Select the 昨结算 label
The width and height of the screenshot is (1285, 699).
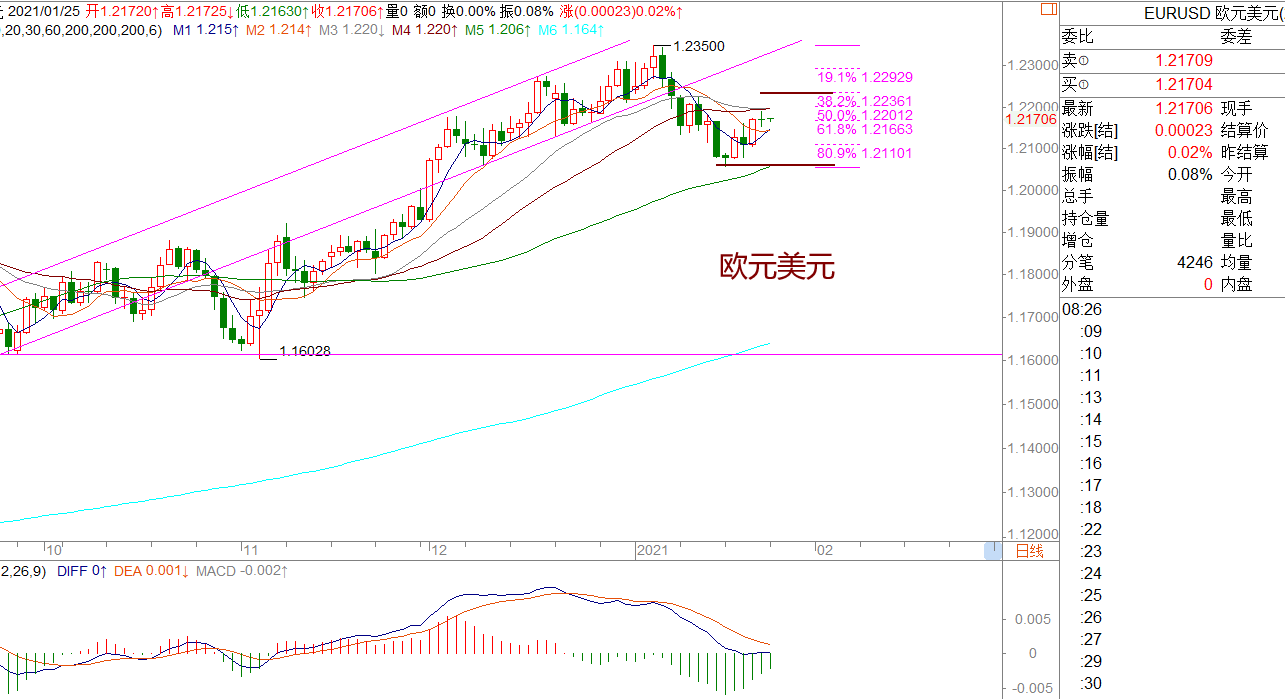(1245, 152)
